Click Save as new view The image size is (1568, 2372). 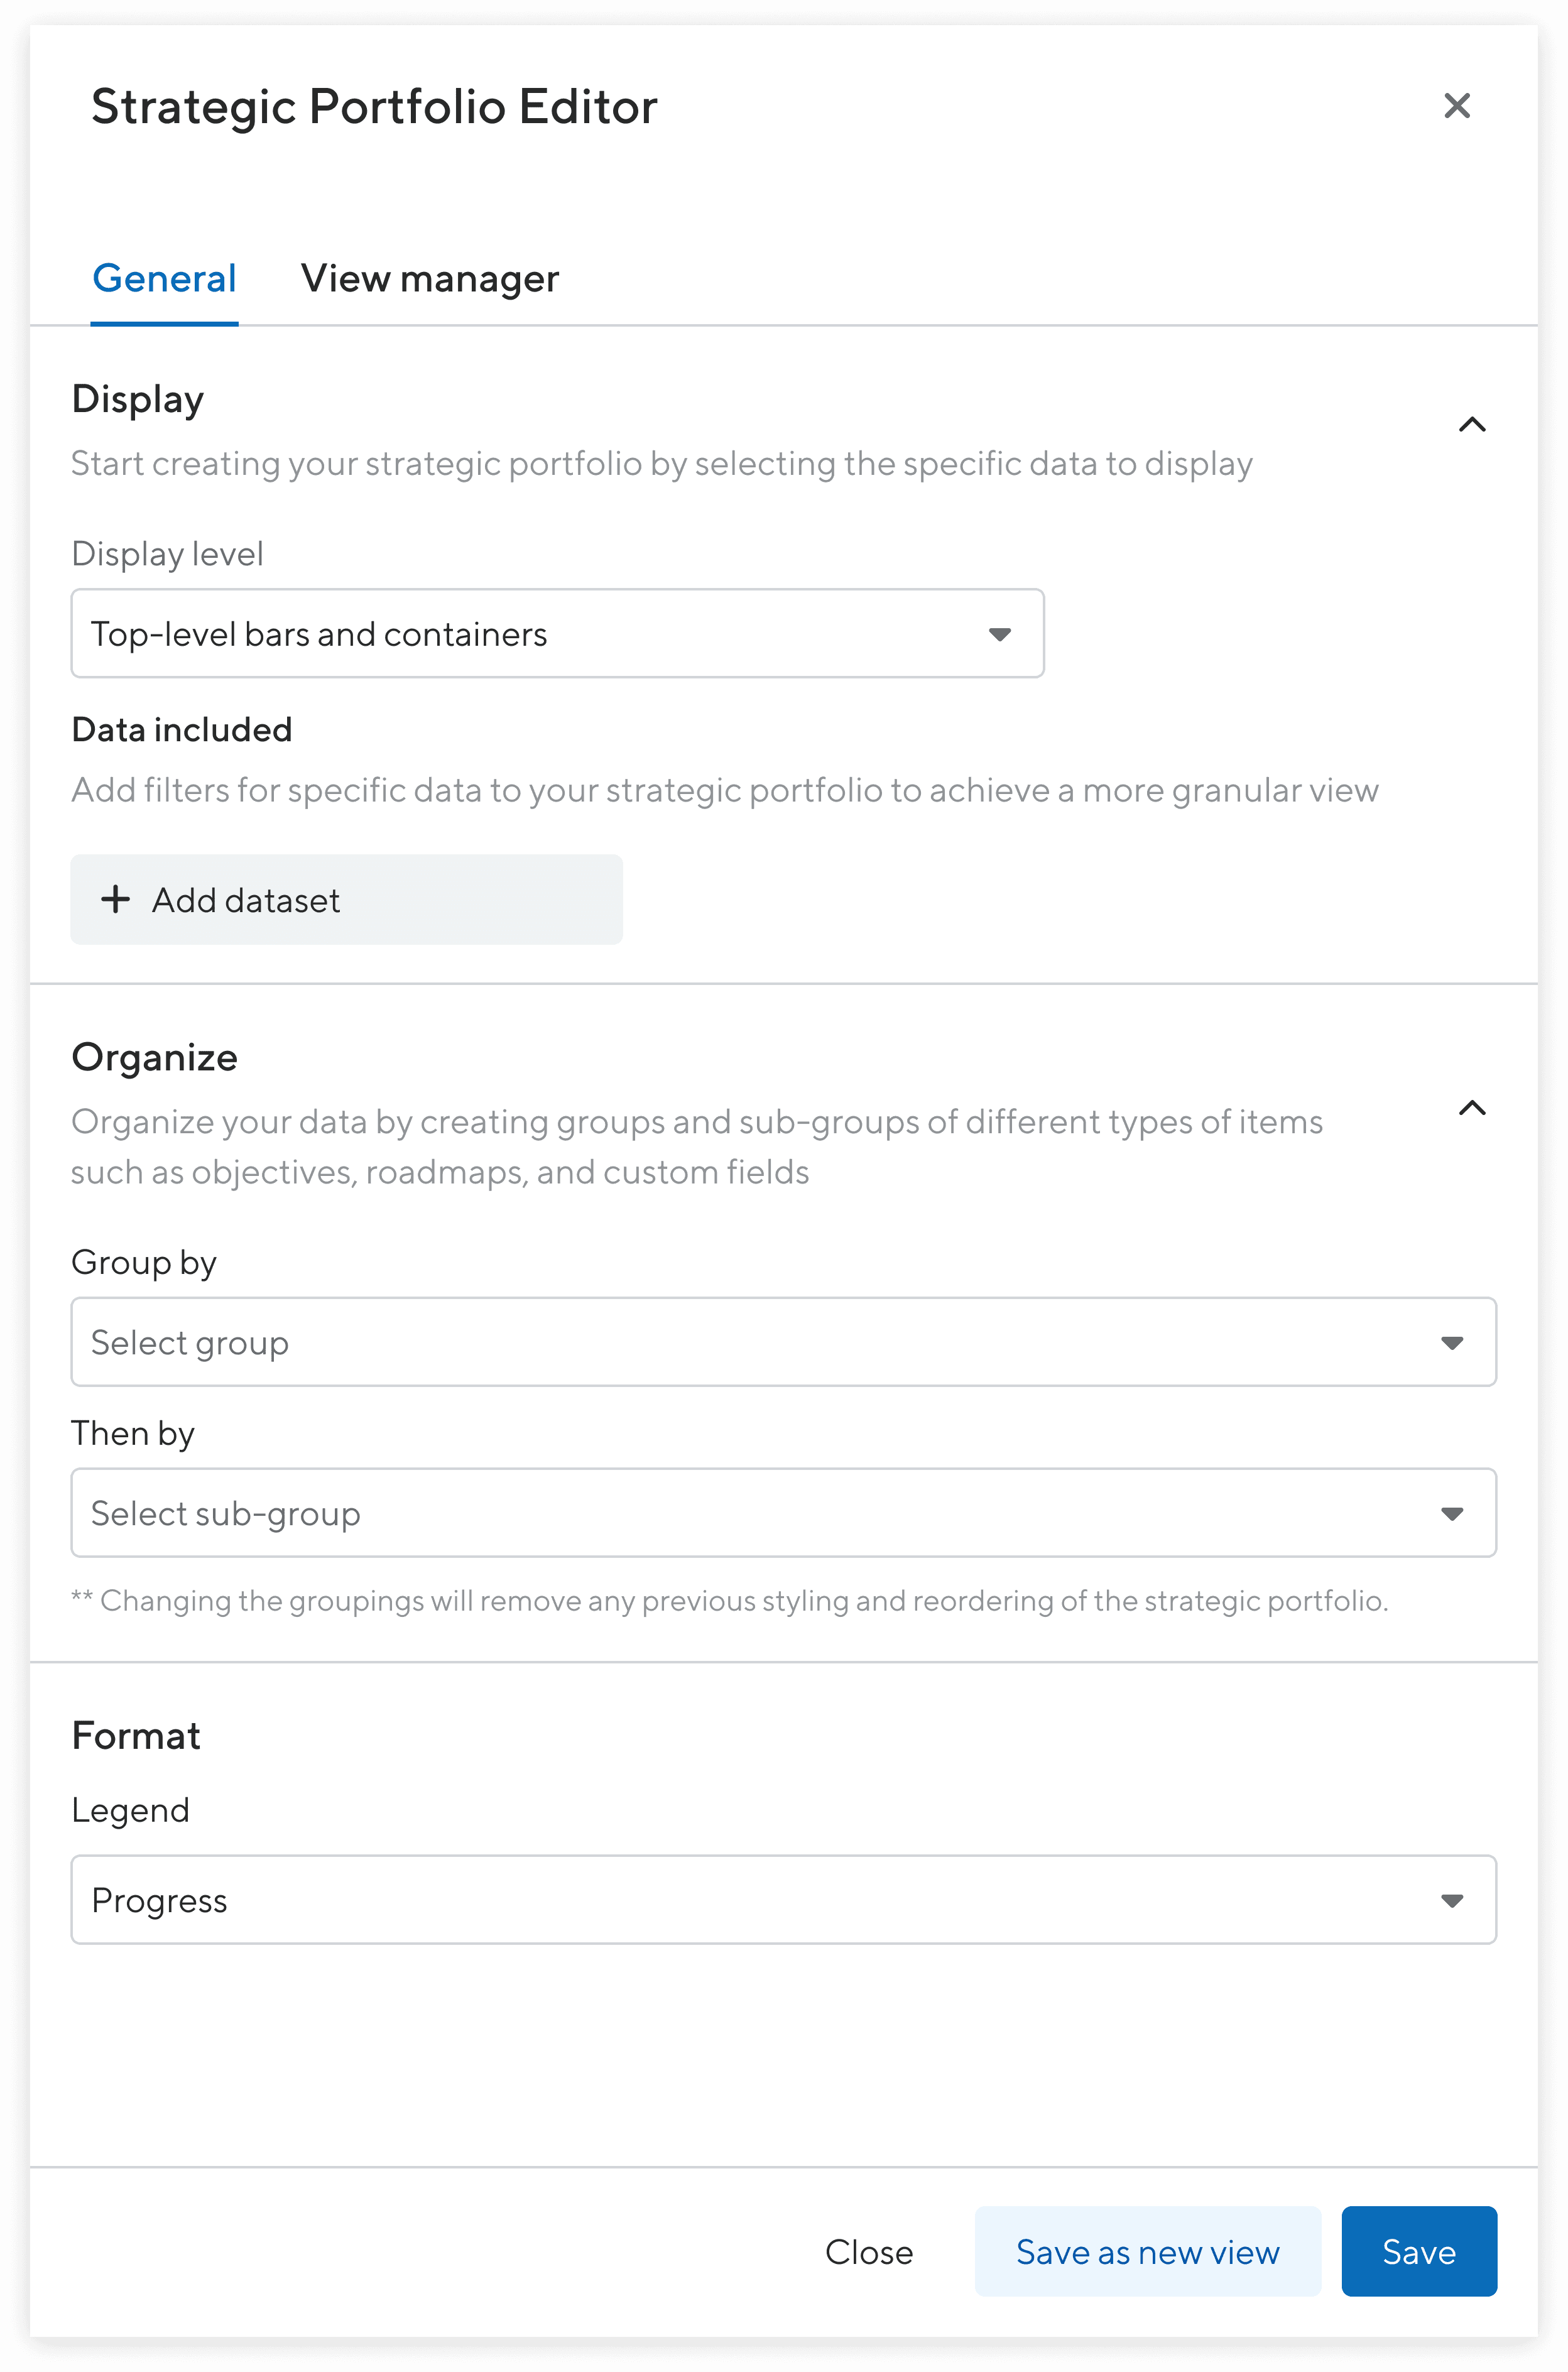pyautogui.click(x=1147, y=2252)
